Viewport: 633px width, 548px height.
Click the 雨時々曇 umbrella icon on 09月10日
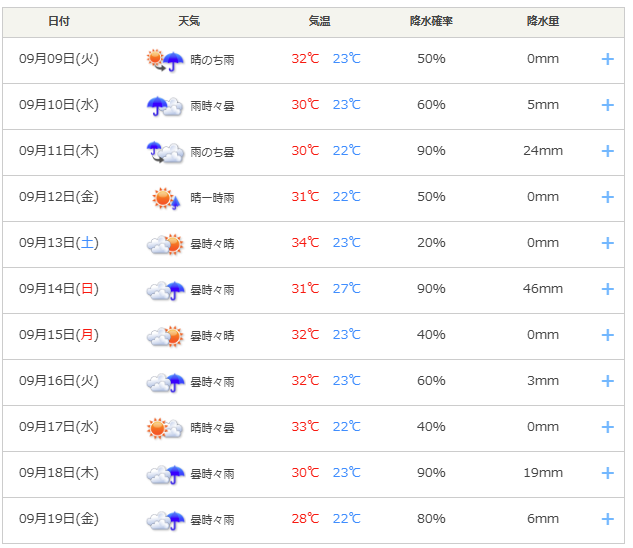(x=165, y=105)
